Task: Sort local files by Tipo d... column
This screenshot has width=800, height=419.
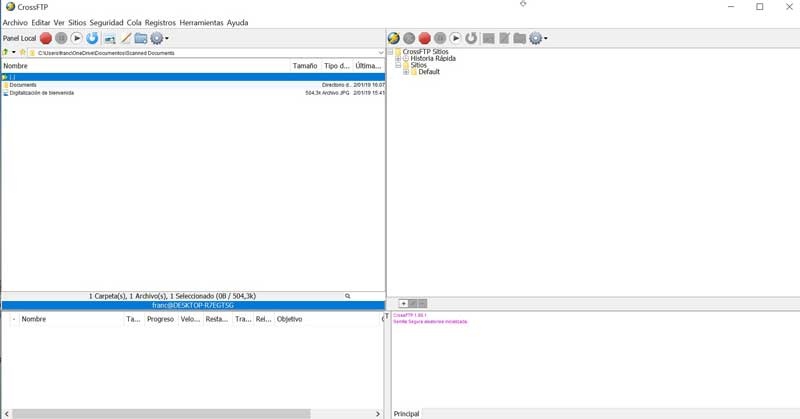Action: [x=337, y=66]
